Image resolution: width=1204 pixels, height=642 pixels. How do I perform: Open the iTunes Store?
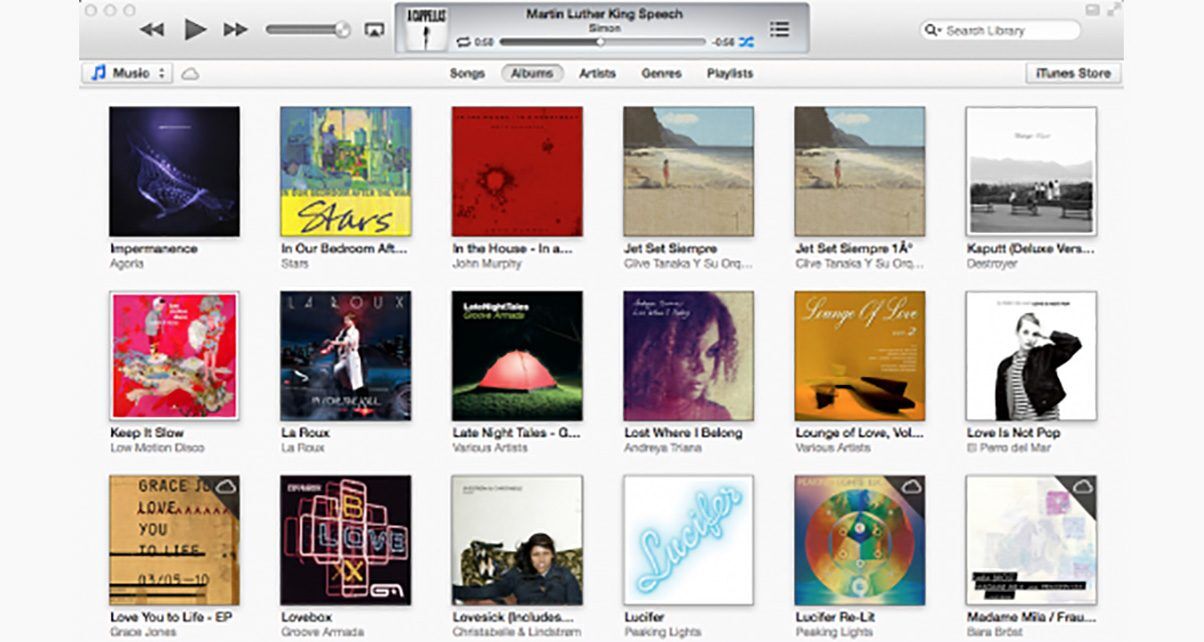click(1074, 73)
